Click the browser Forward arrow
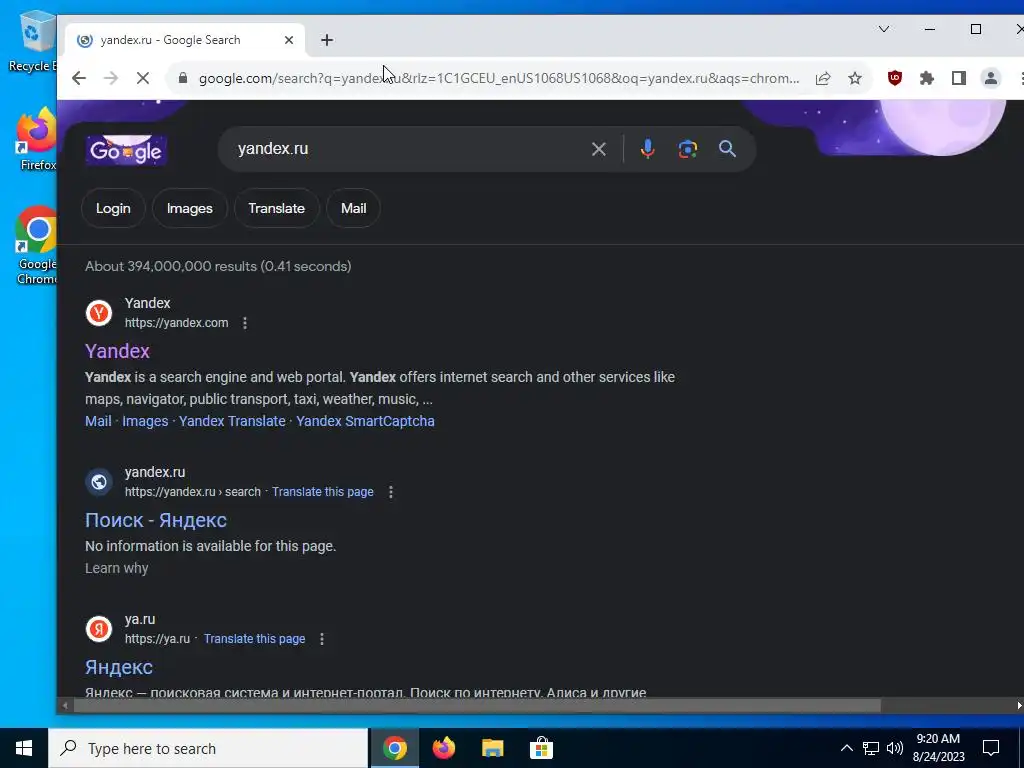 pyautogui.click(x=111, y=78)
